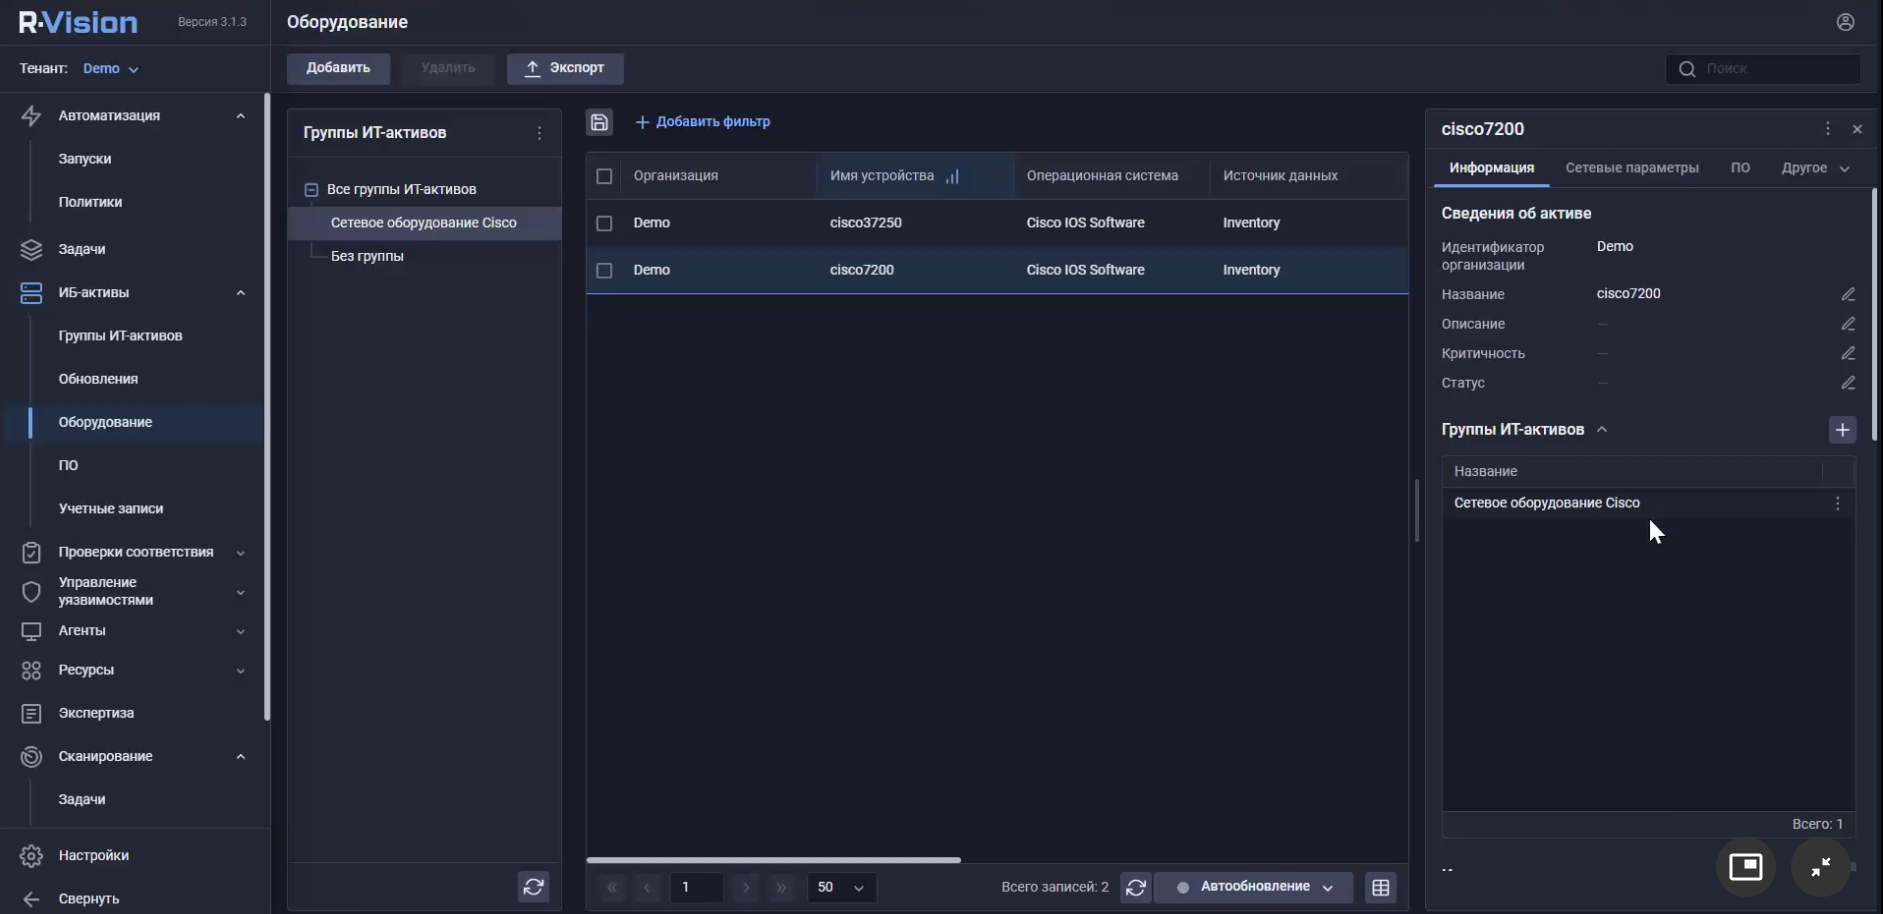
Task: Click the Экспорт button
Action: 565,68
